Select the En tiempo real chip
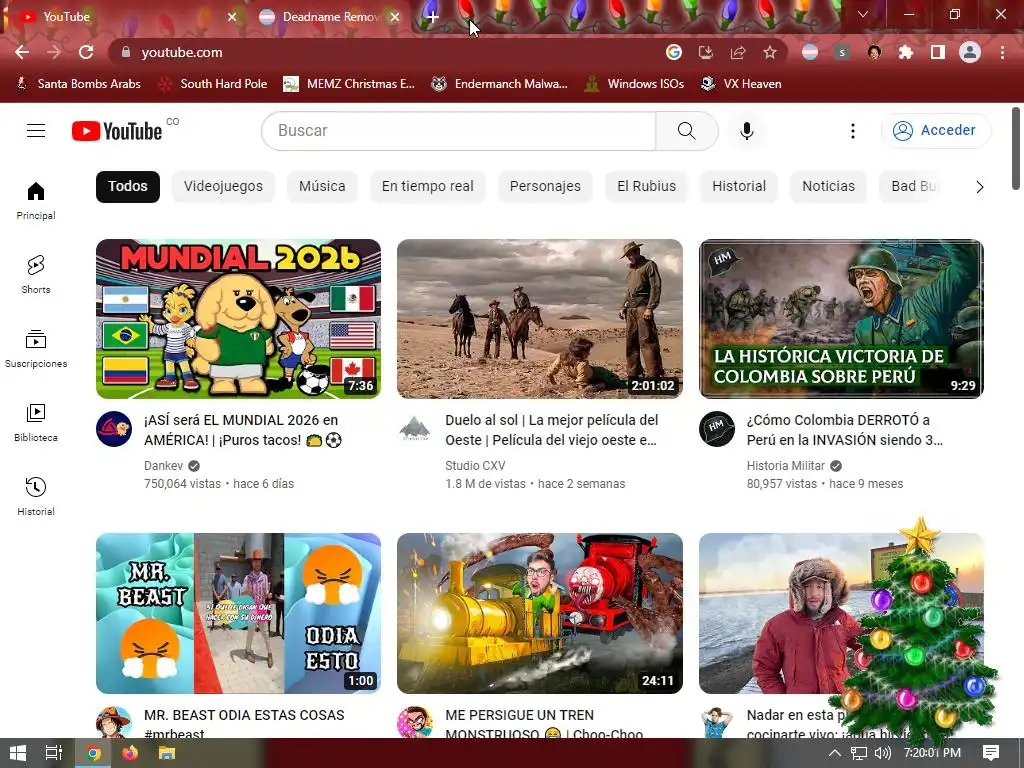This screenshot has width=1024, height=768. pyautogui.click(x=428, y=187)
